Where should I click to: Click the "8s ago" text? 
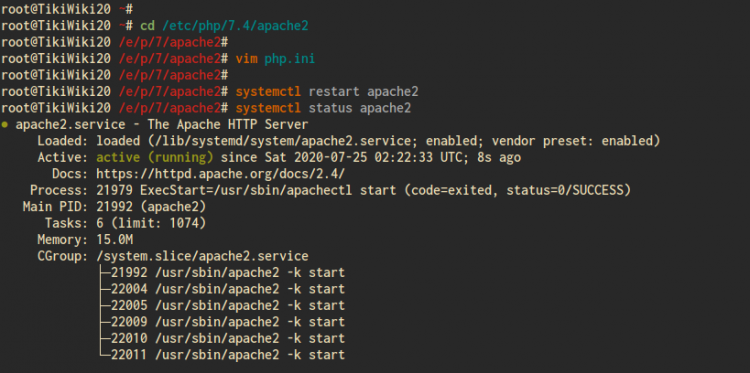[x=499, y=157]
